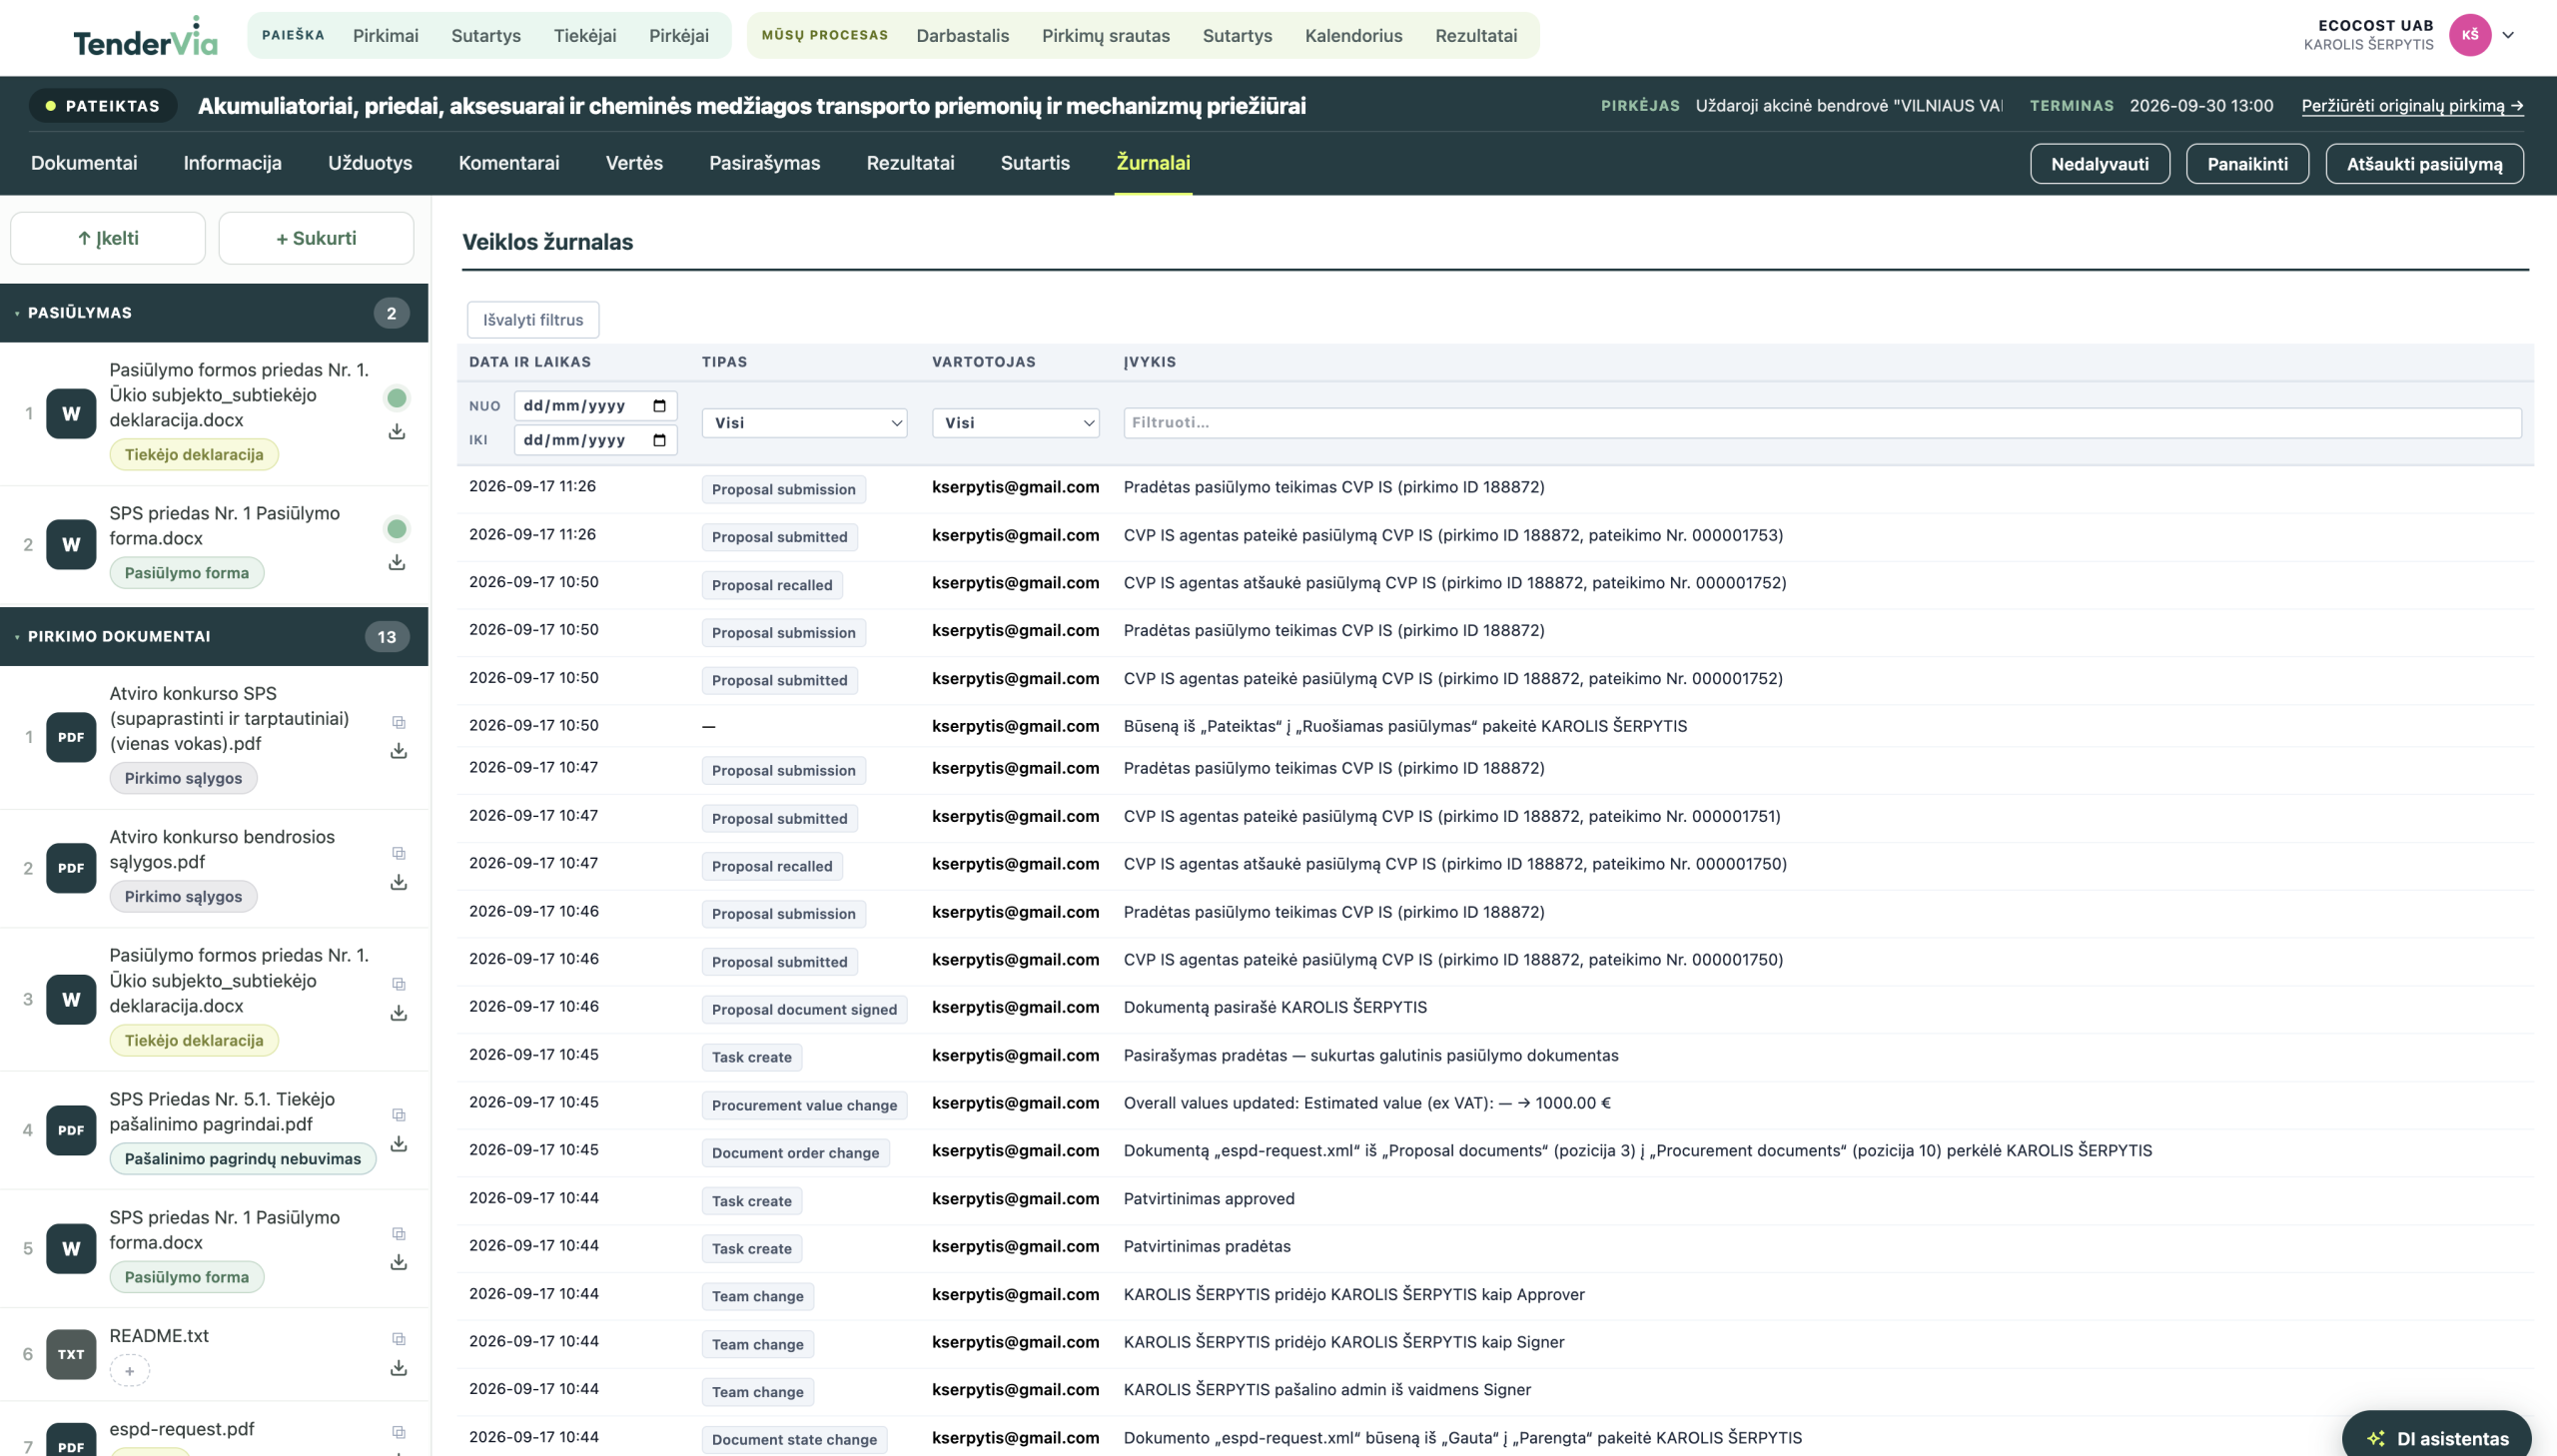Open the Tipas filter dropdown
This screenshot has height=1456, width=2557.
804,423
